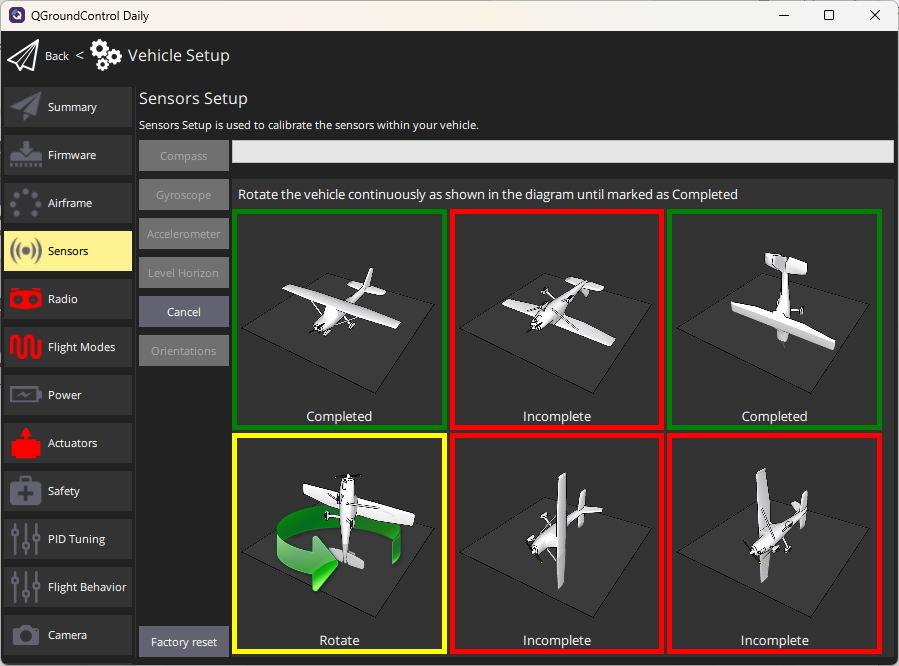Open Radio setup controller icon
Viewport: 899px width, 666px height.
[26, 299]
